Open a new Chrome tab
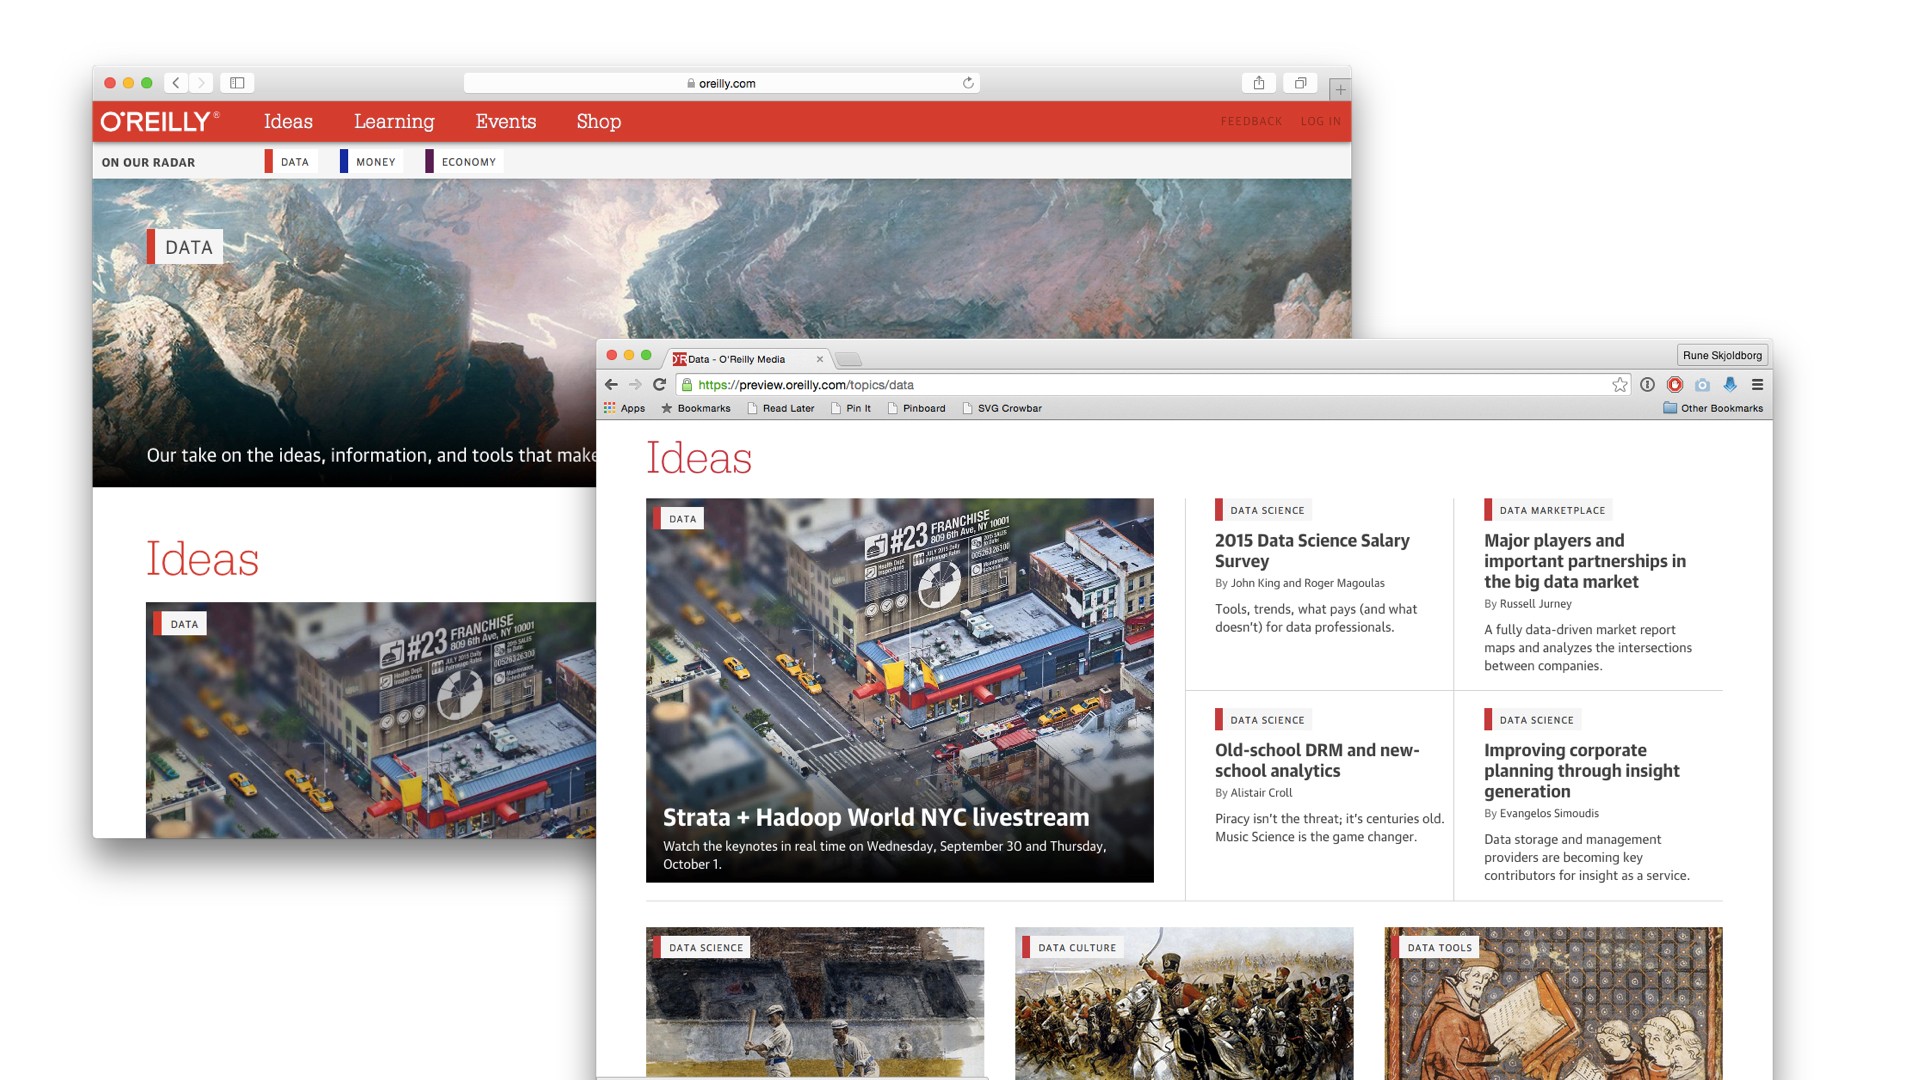Screen dimensions: 1920x1080 (848, 359)
